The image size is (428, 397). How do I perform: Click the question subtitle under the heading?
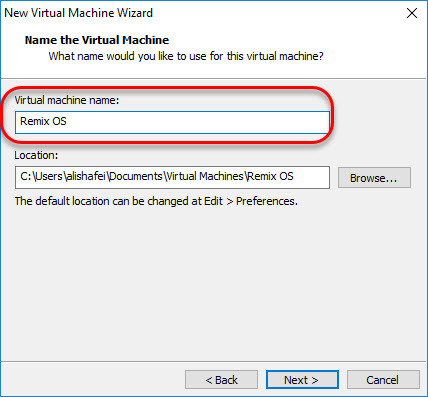[x=186, y=56]
